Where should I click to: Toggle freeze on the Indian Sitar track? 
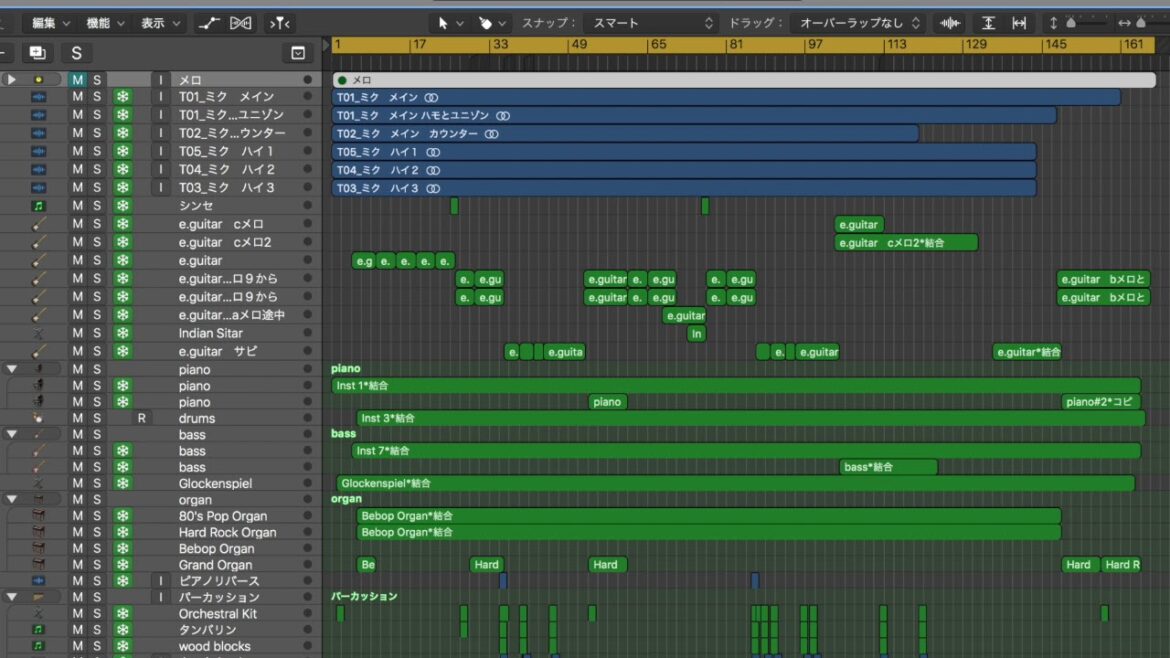tap(122, 333)
